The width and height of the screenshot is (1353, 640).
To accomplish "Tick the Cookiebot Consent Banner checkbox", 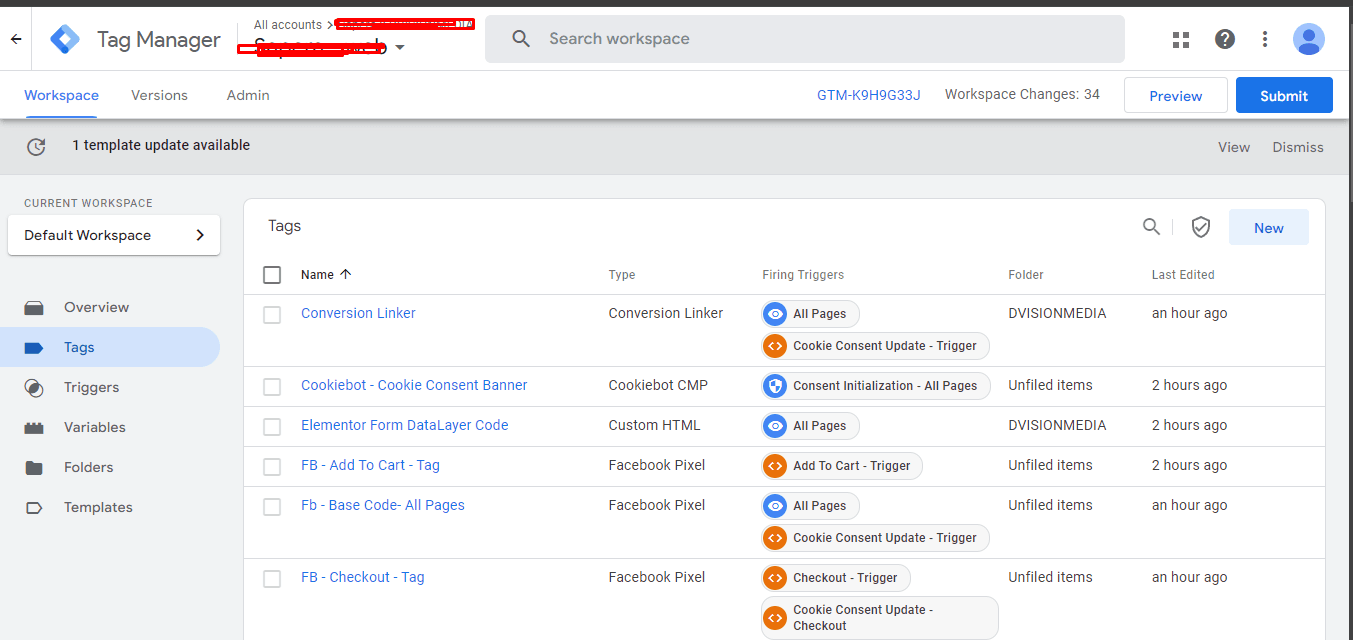I will (272, 387).
